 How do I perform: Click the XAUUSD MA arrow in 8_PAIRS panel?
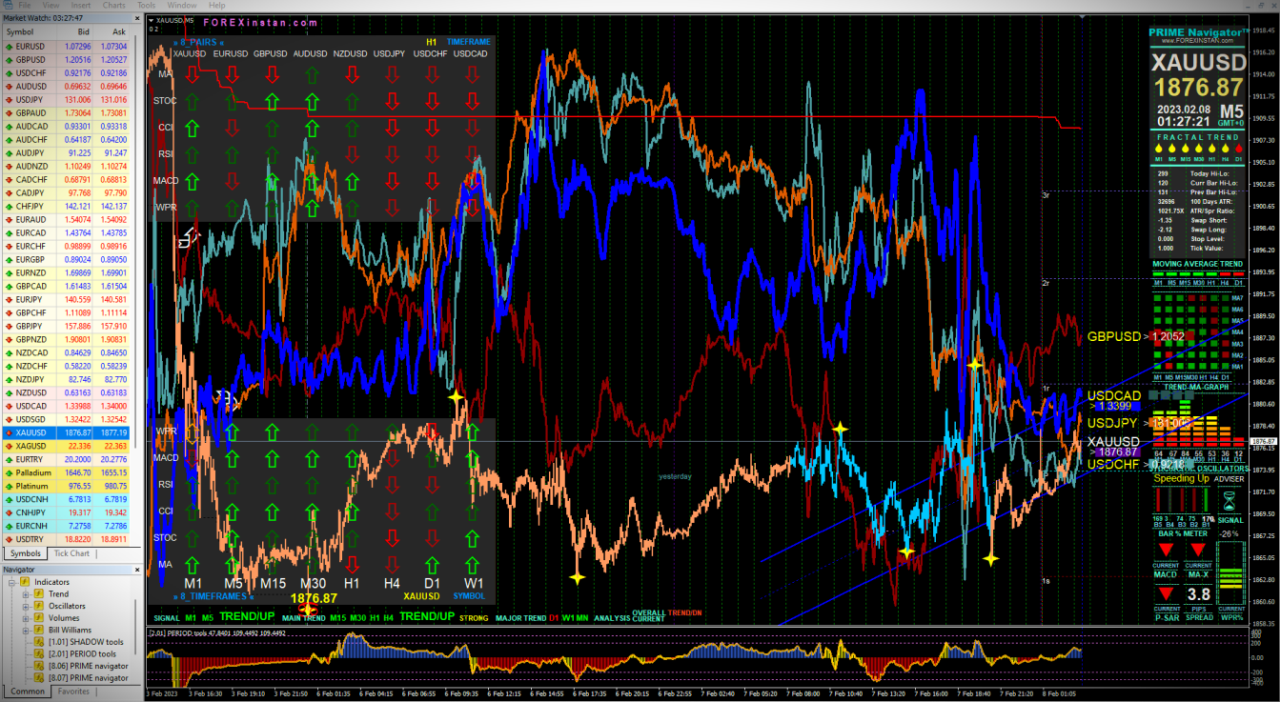click(x=191, y=75)
